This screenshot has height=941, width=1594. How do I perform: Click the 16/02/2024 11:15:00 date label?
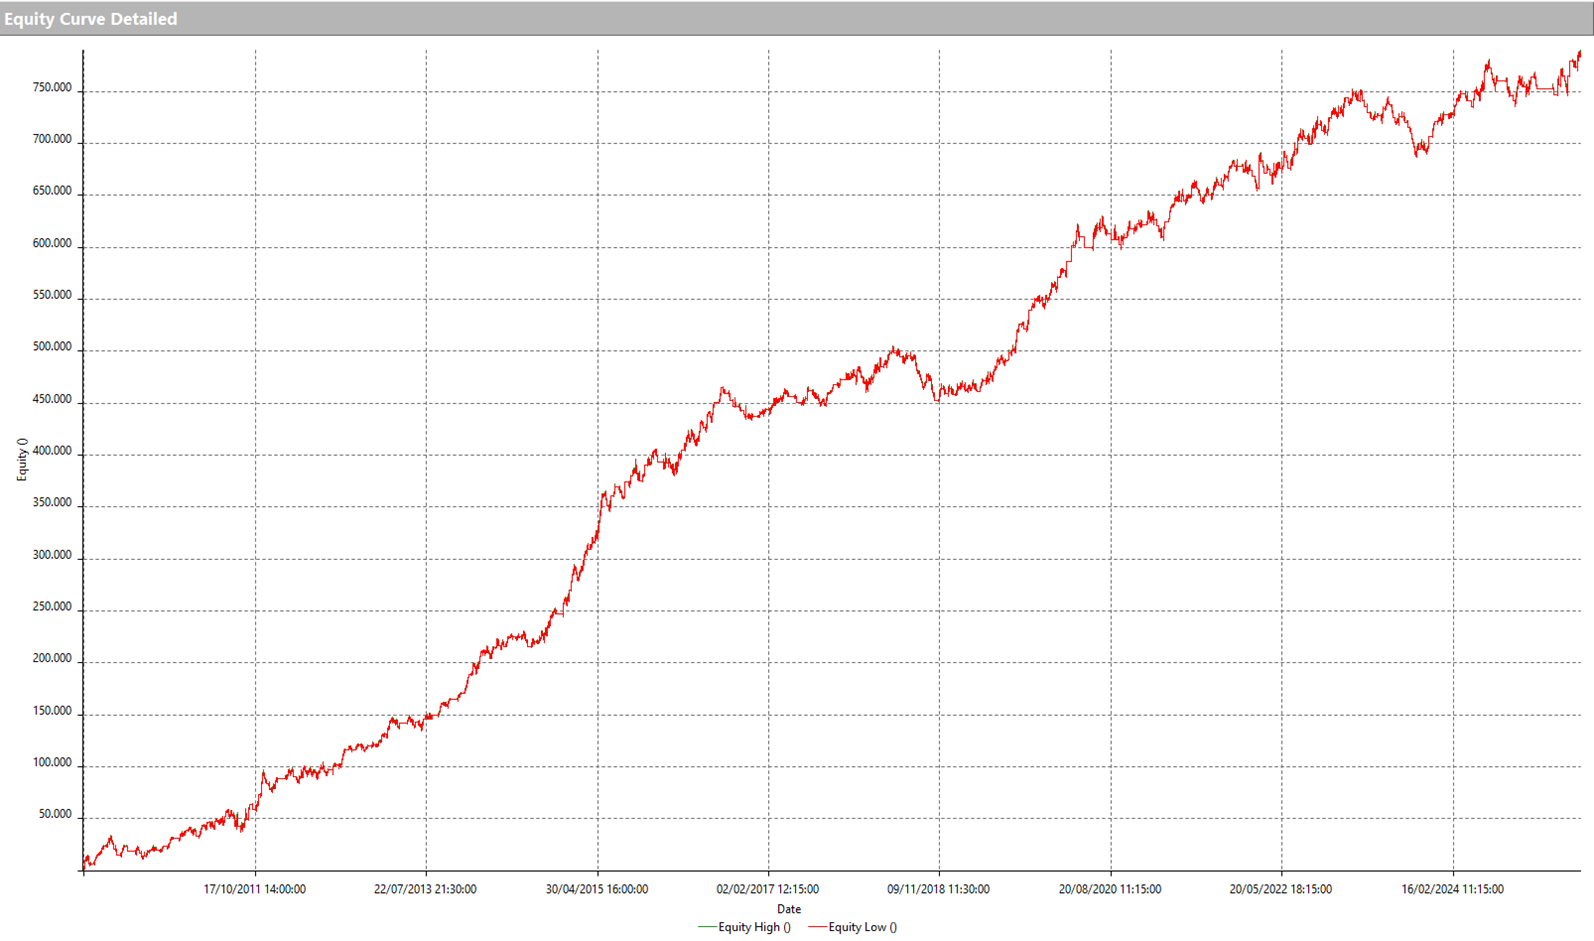tap(1452, 889)
